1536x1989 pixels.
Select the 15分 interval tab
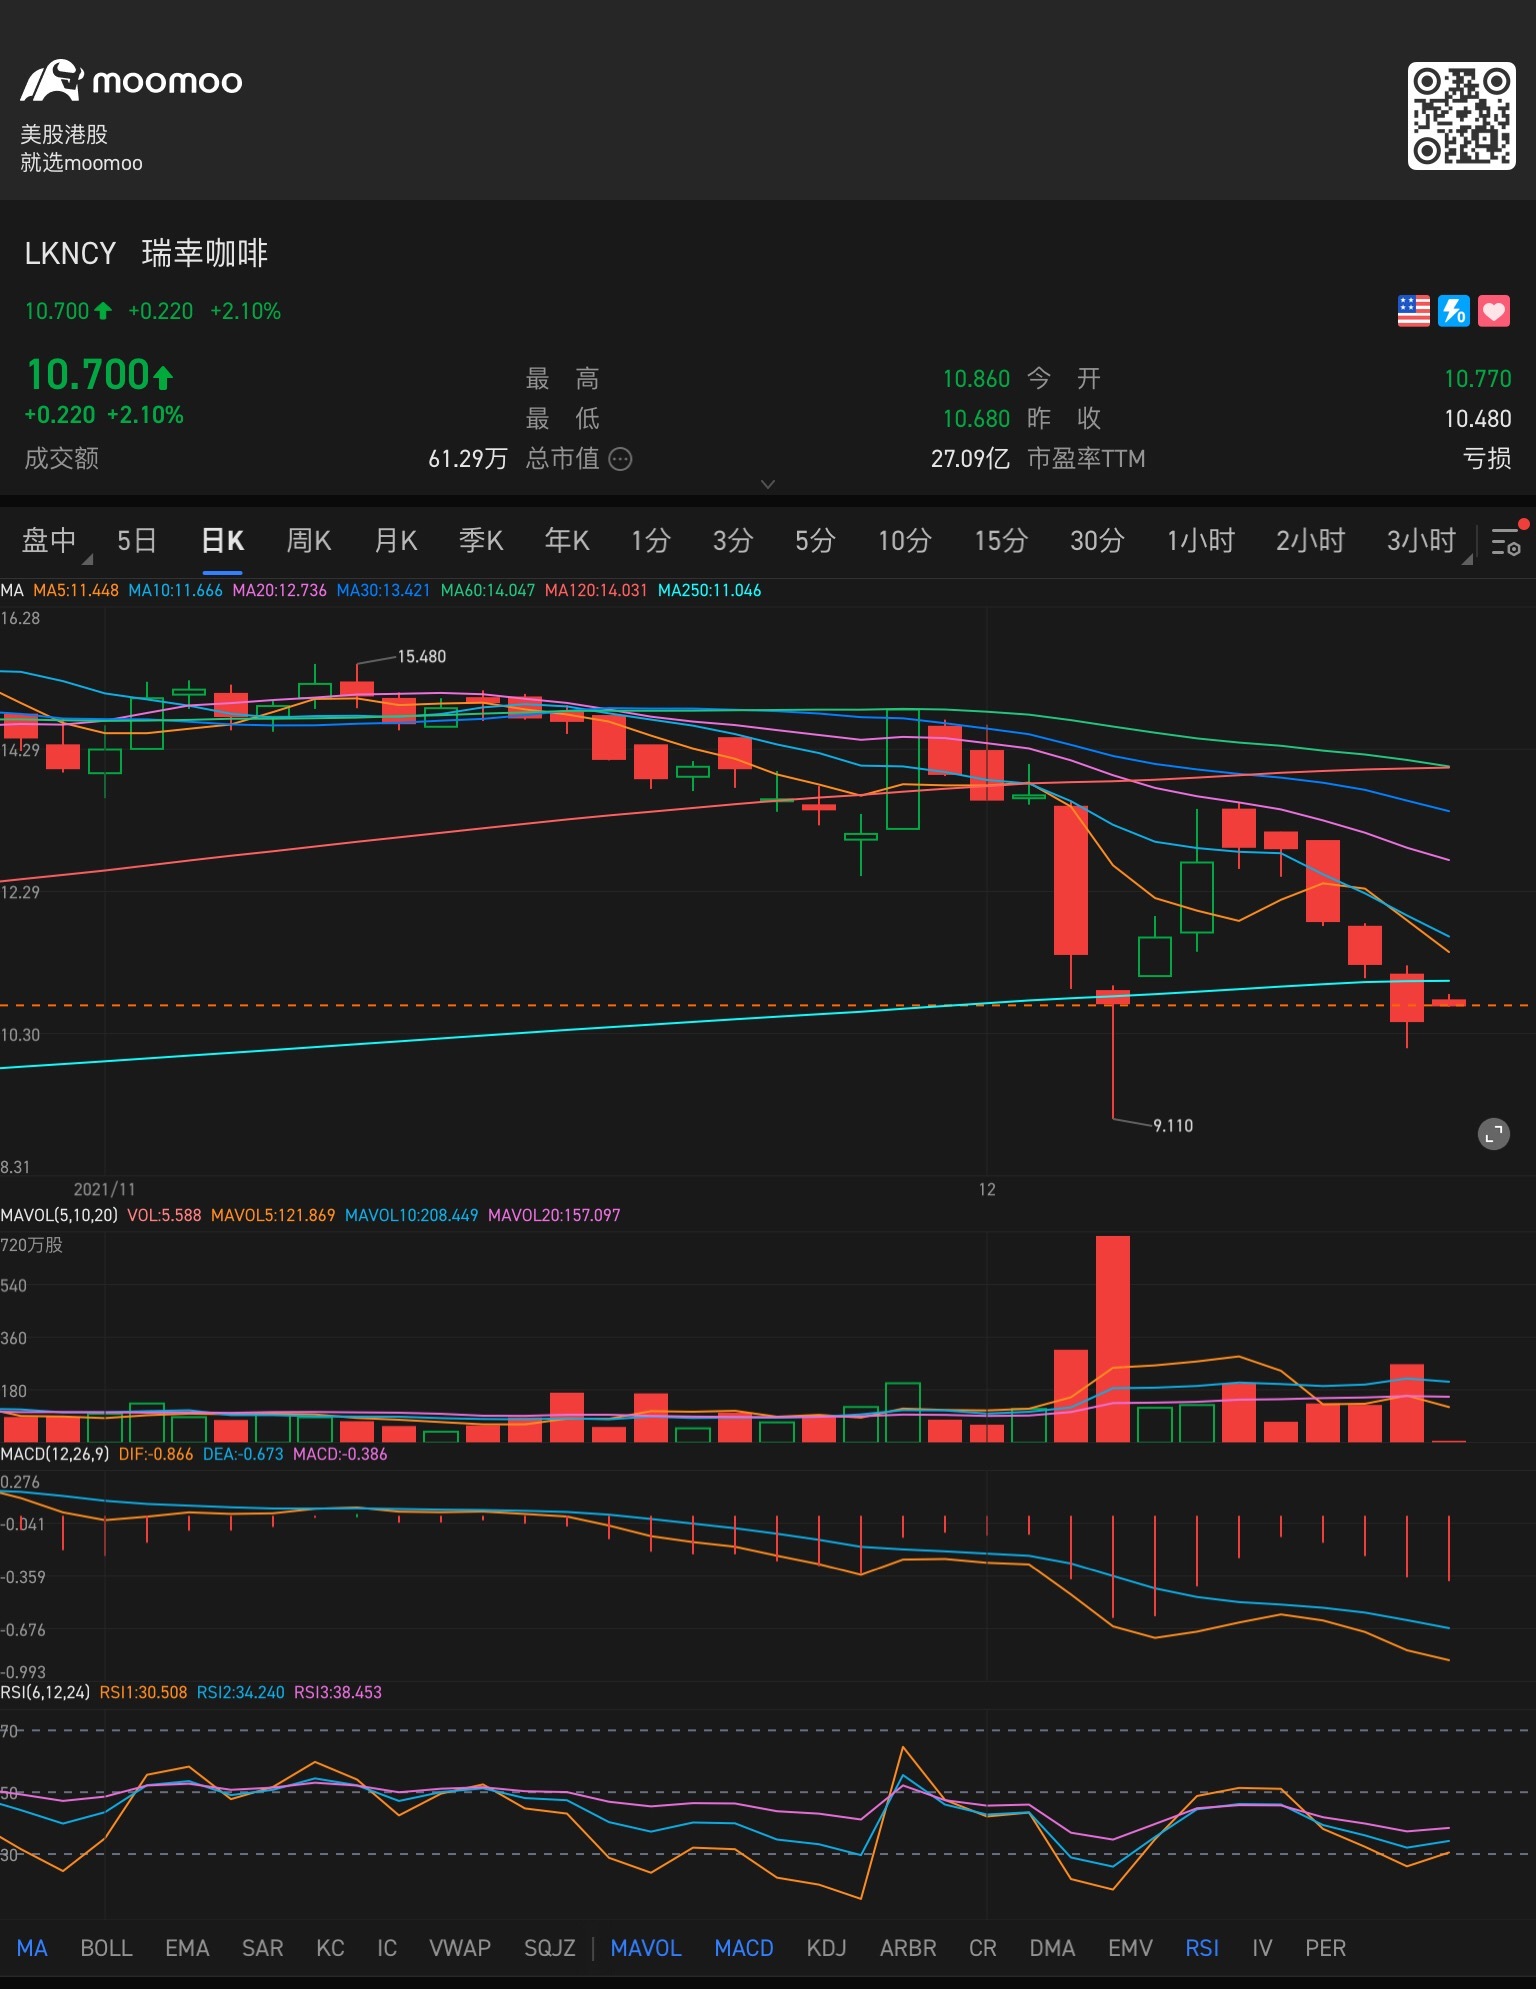(x=1001, y=541)
